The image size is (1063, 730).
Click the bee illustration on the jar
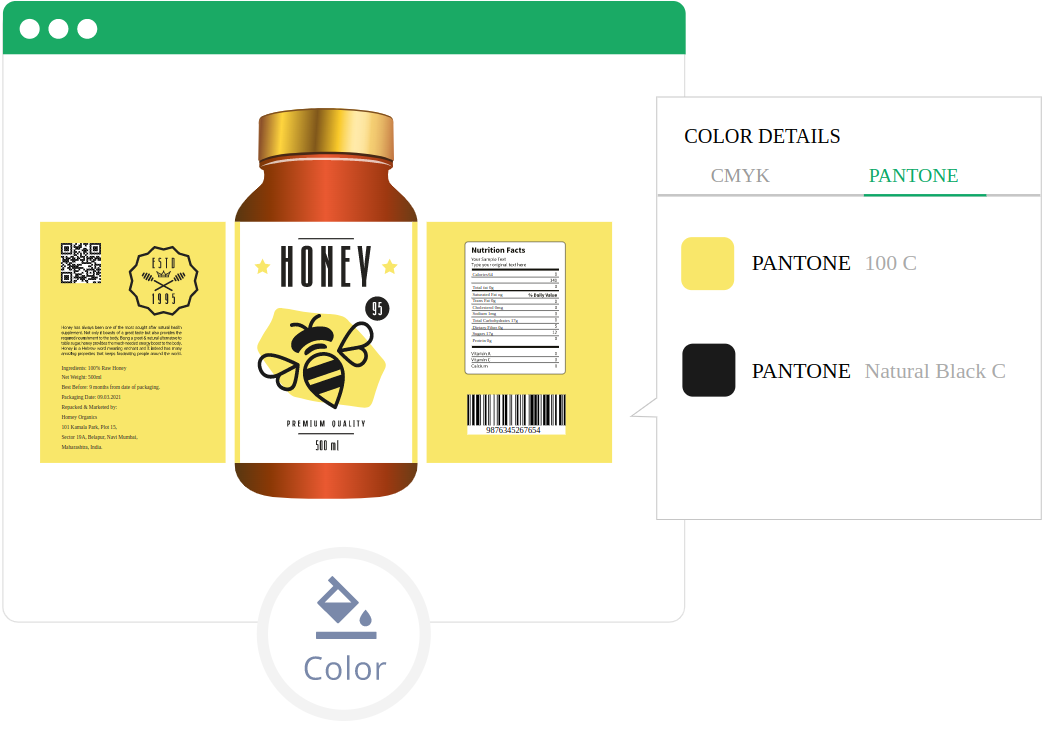[x=316, y=359]
